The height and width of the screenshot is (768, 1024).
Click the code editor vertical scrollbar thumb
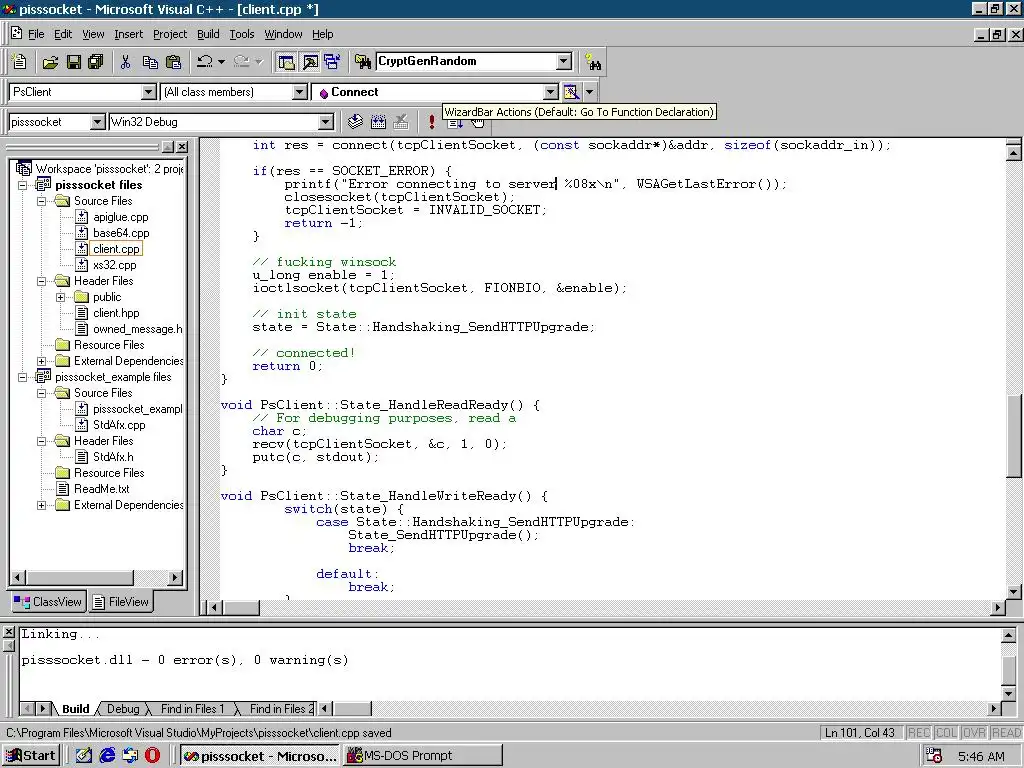1013,436
